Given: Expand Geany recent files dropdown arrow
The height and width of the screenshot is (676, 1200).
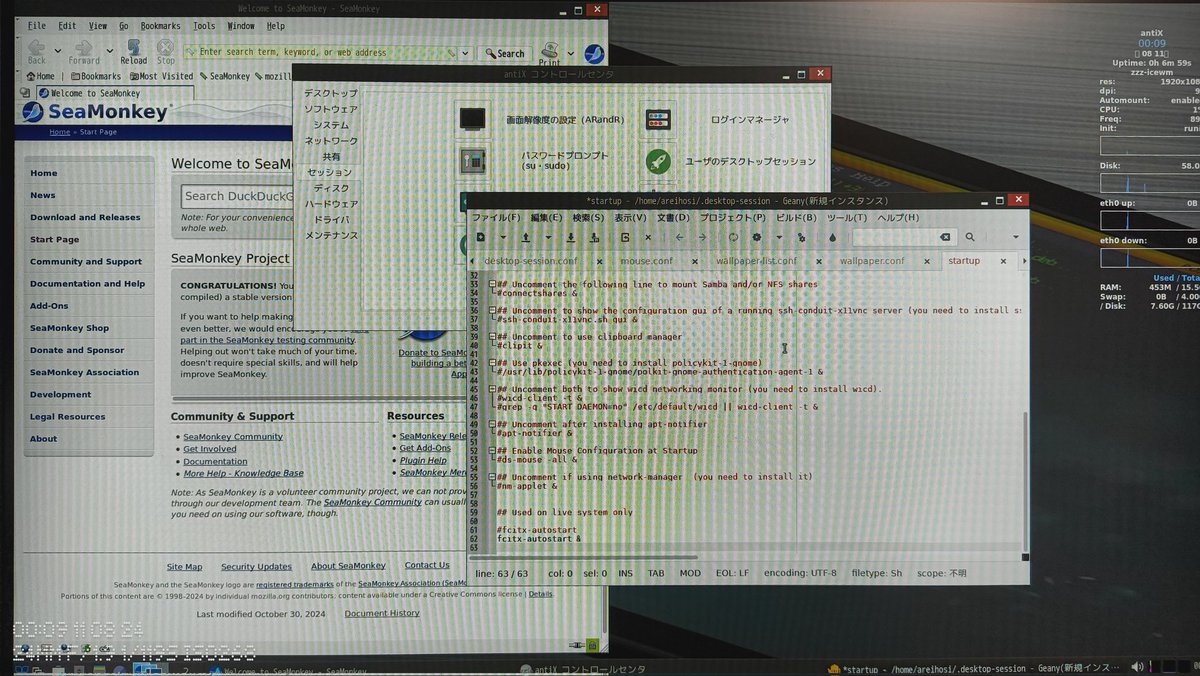Looking at the screenshot, I should coord(548,237).
